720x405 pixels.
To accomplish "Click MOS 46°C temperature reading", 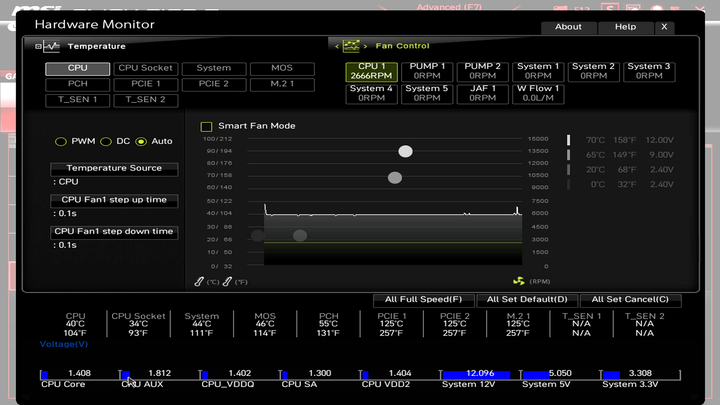I will click(x=265, y=324).
